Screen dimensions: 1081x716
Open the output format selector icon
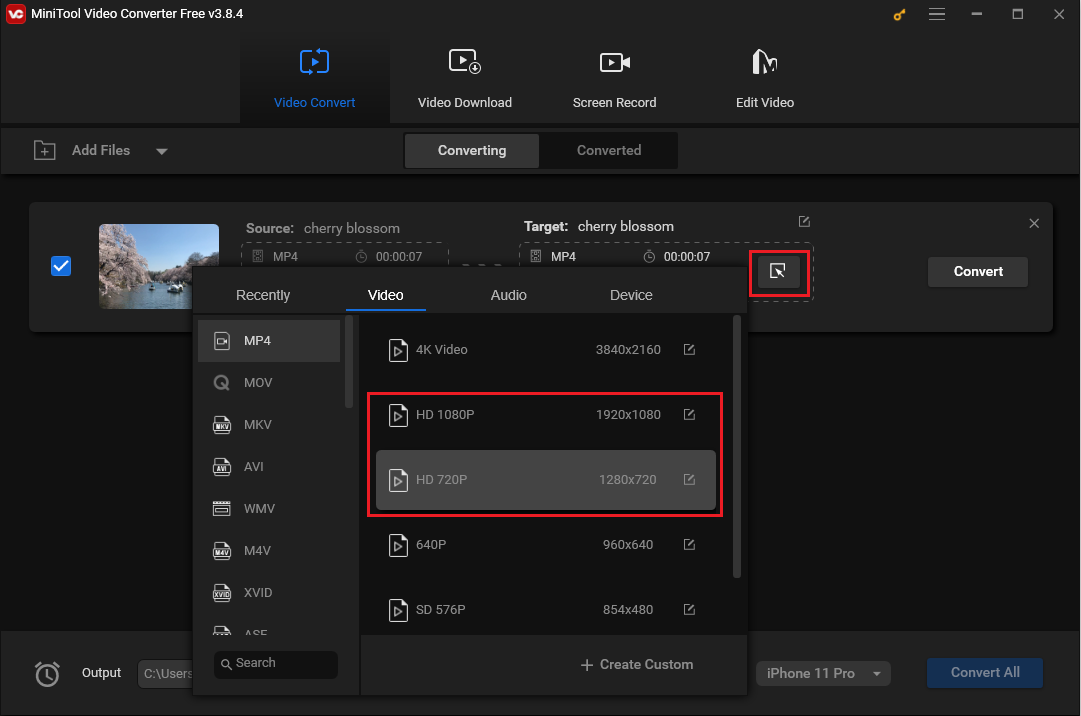778,272
